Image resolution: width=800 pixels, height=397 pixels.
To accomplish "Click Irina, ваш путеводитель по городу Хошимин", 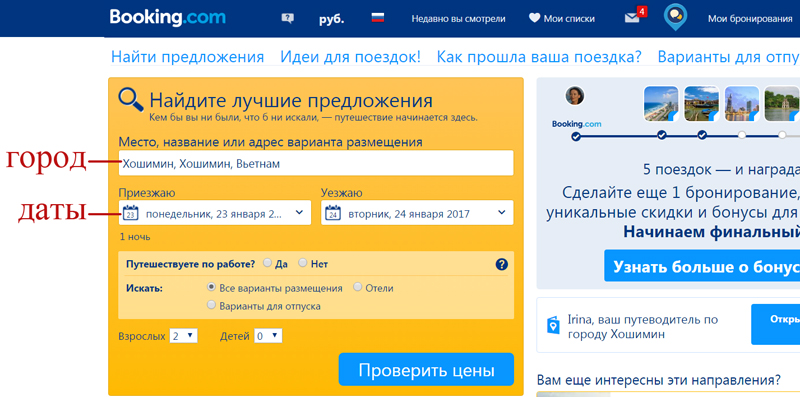I will click(x=643, y=327).
